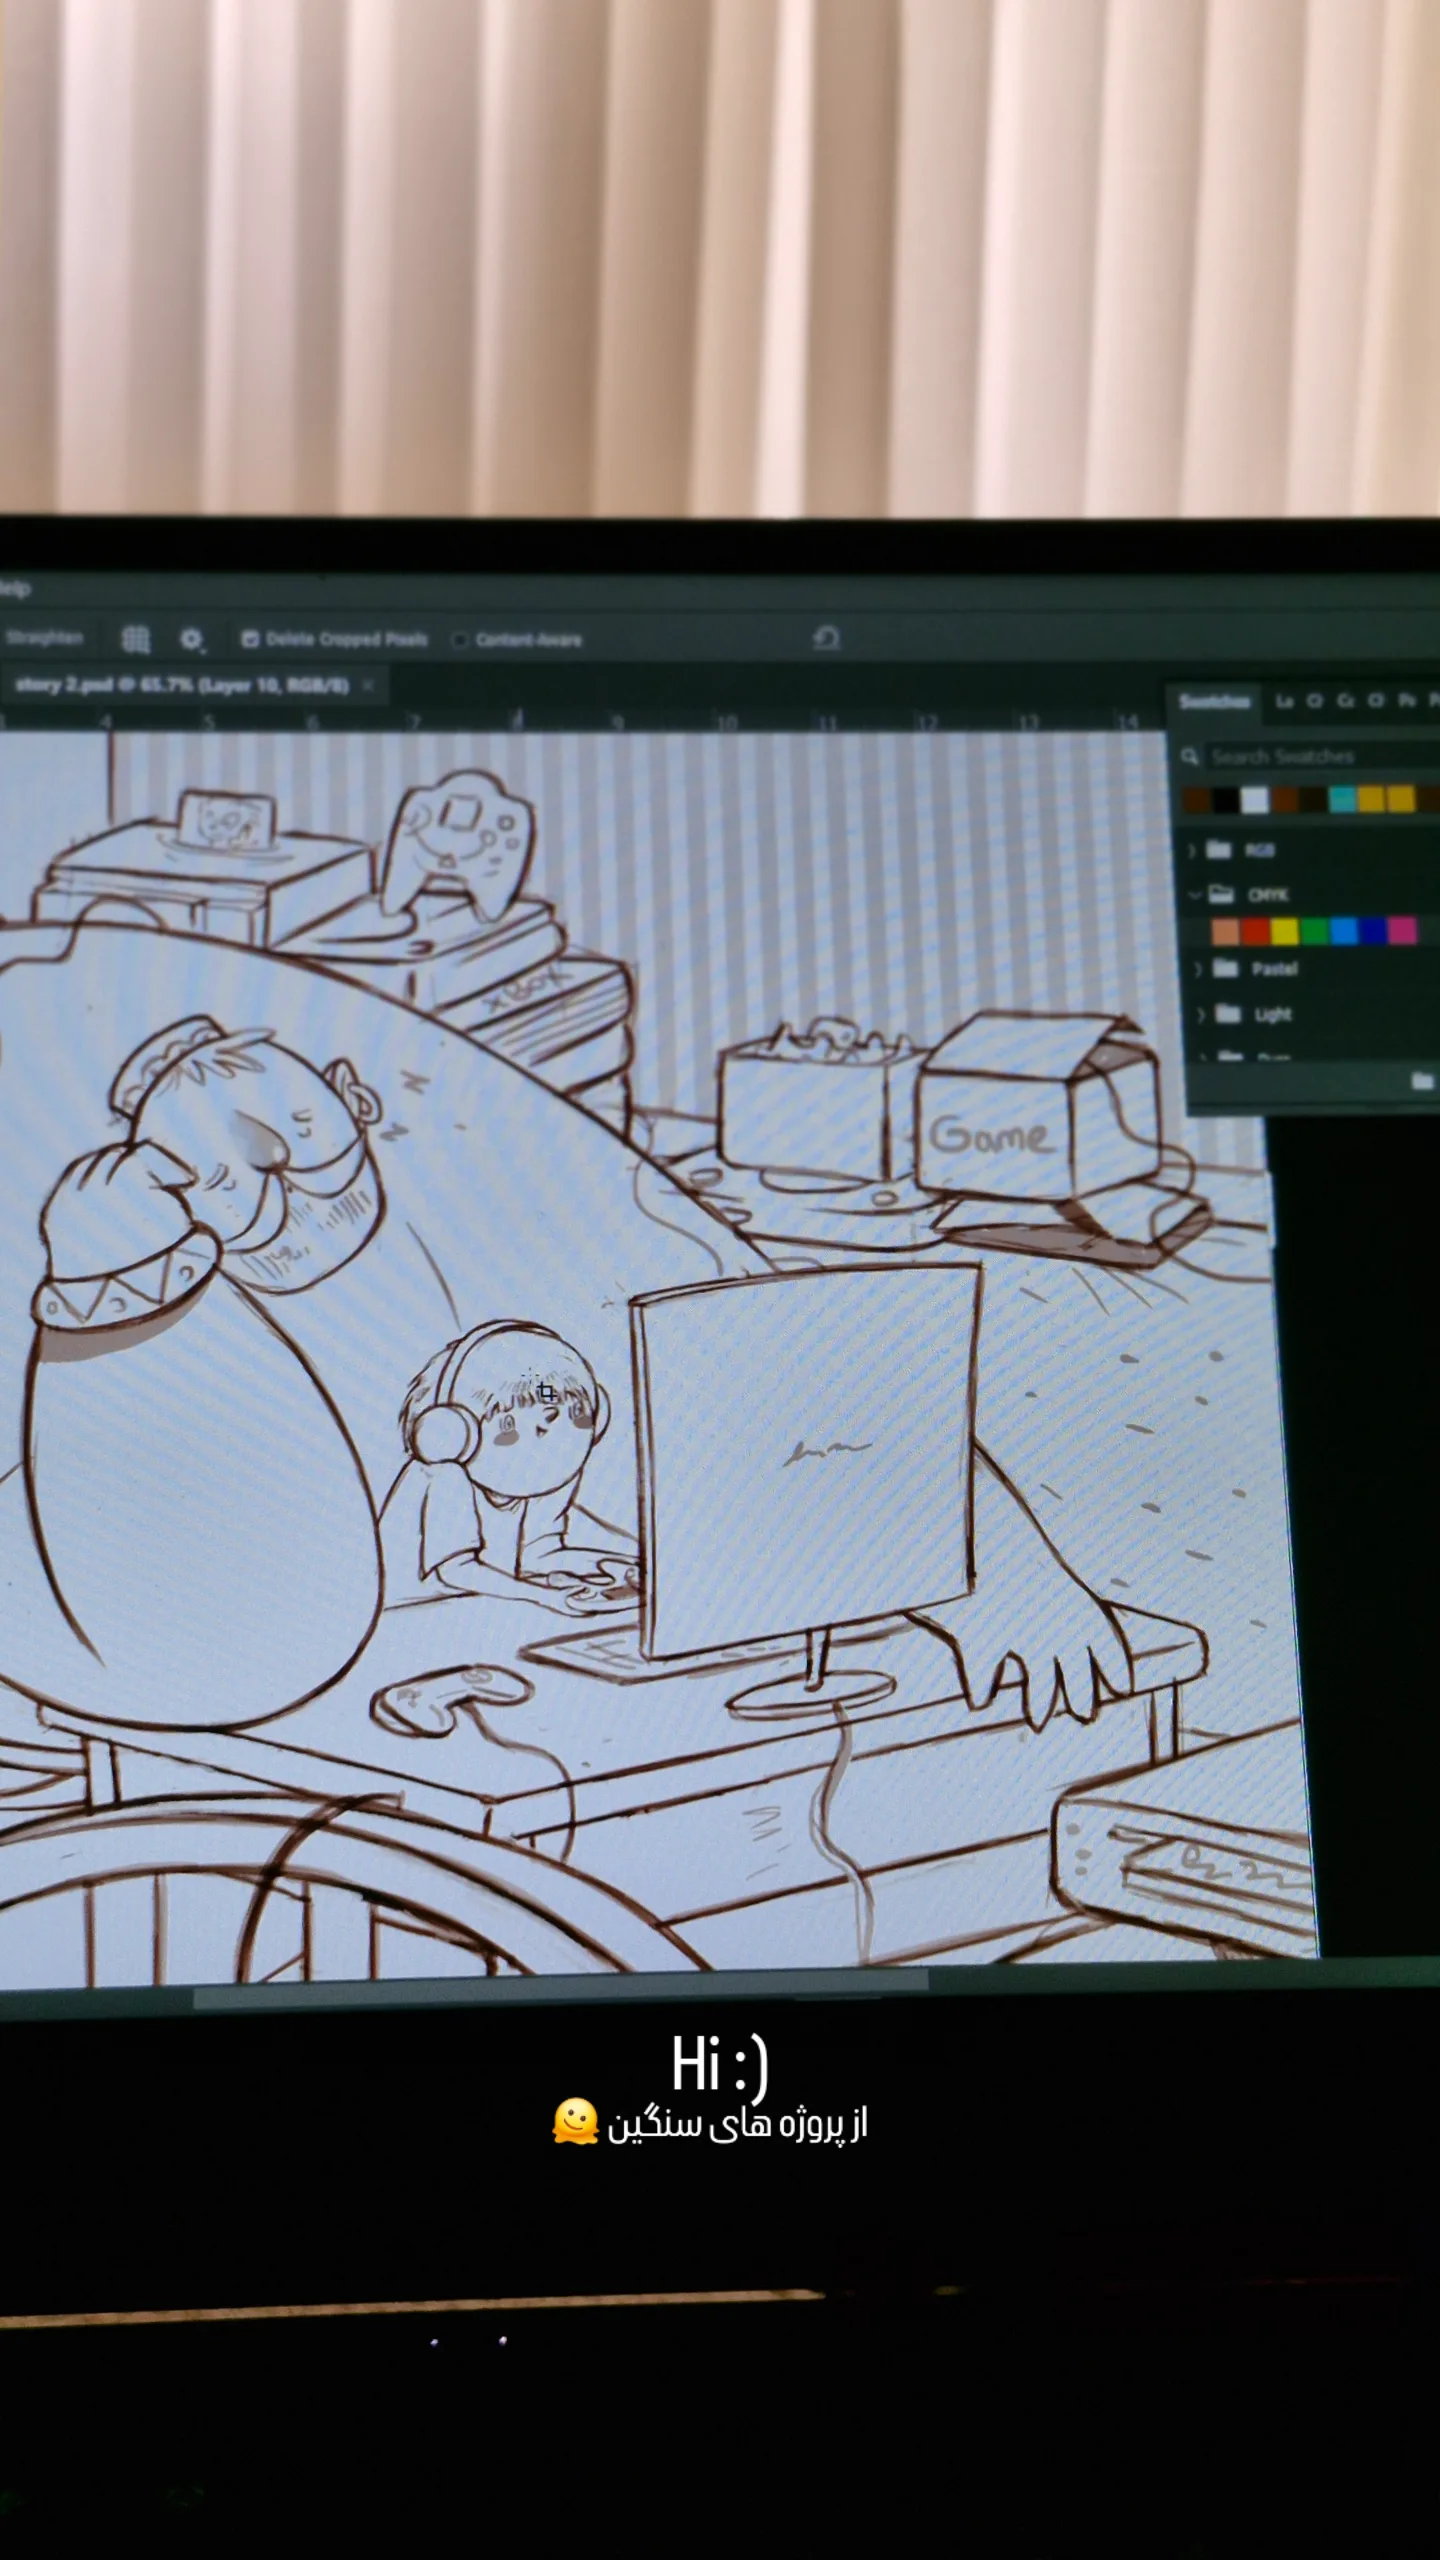Enable the Content-Aware checkbox
The height and width of the screenshot is (2560, 1440).
pos(460,640)
